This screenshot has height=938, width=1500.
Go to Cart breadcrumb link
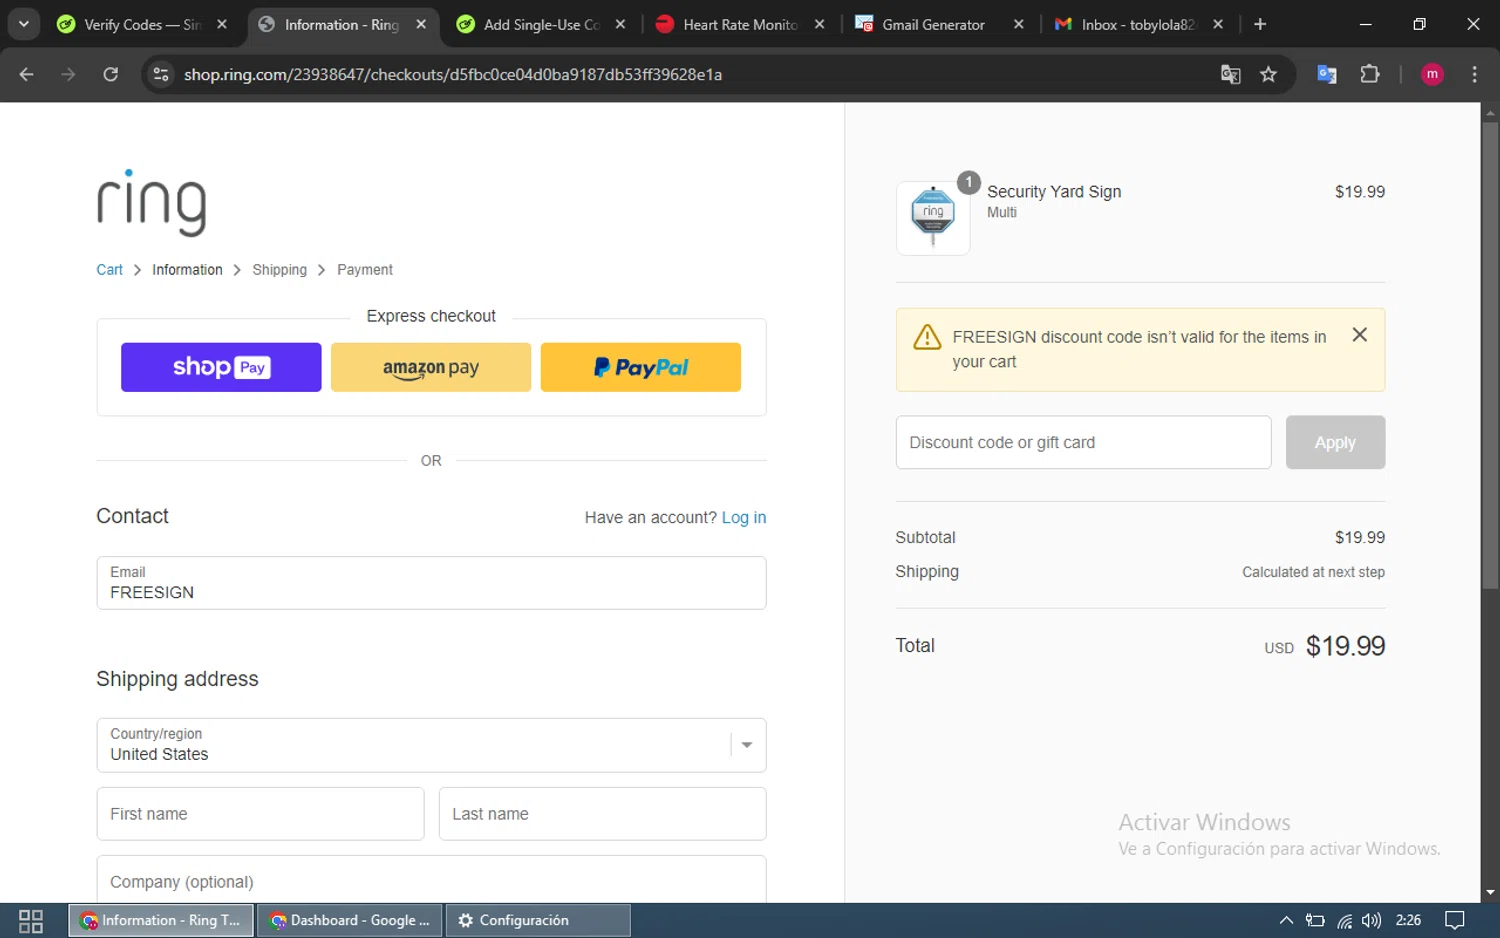point(109,270)
